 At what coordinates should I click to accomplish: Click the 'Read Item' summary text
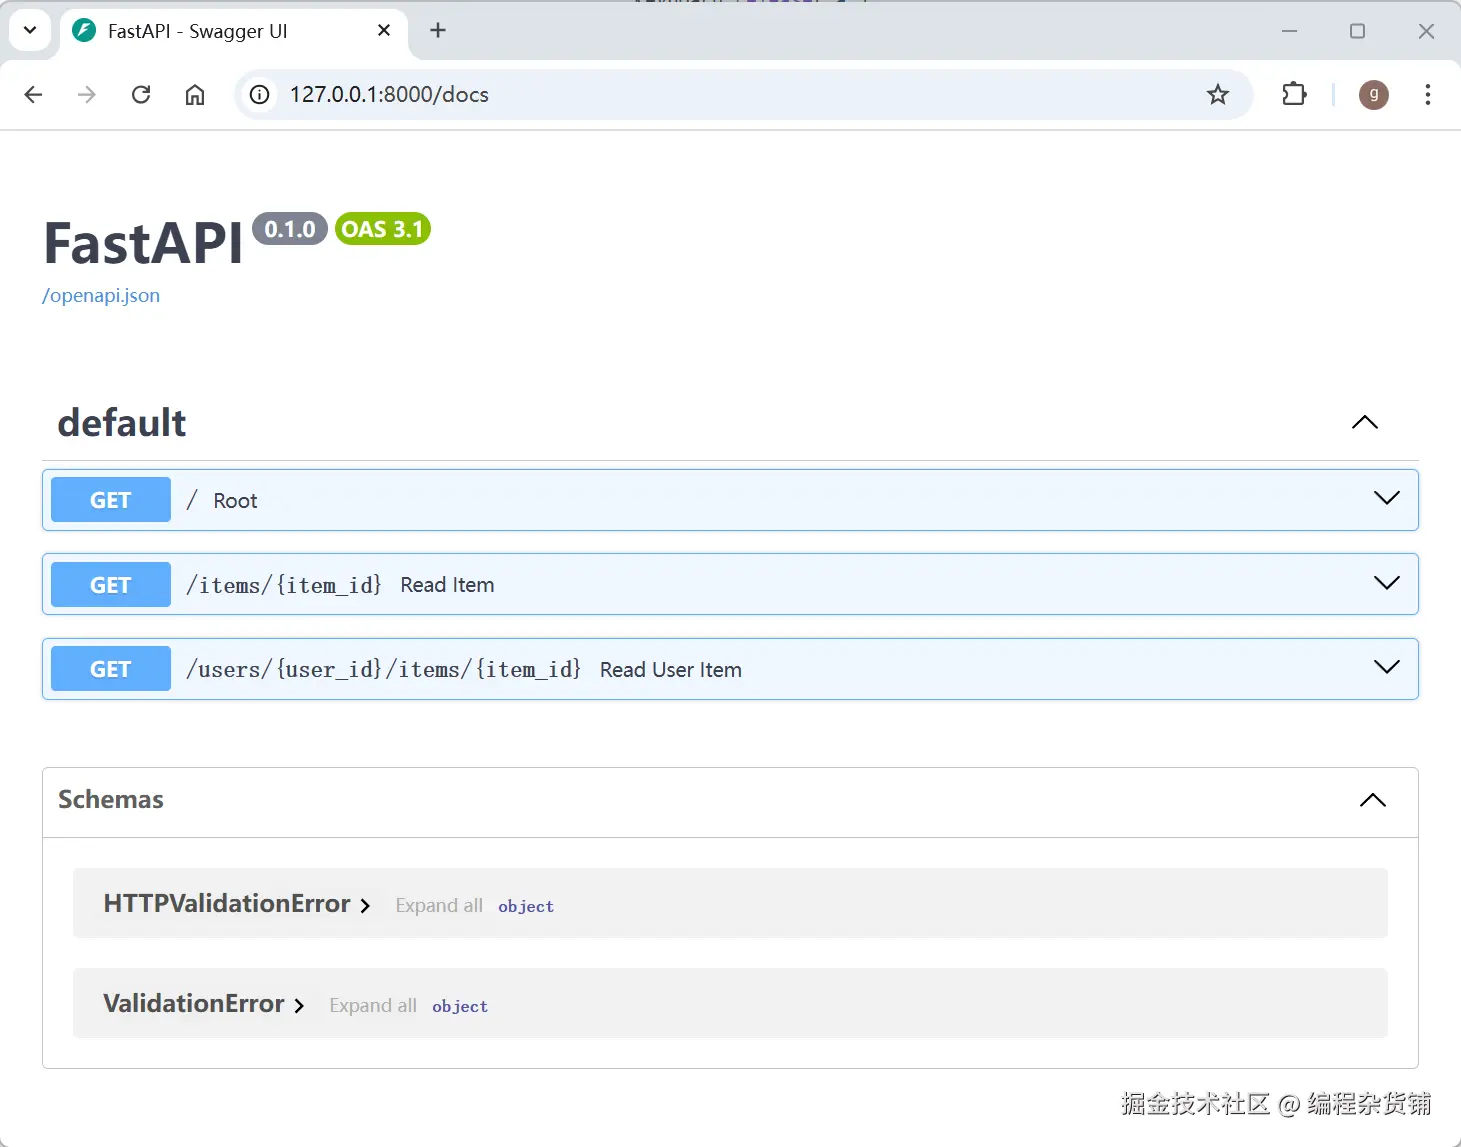click(x=447, y=585)
